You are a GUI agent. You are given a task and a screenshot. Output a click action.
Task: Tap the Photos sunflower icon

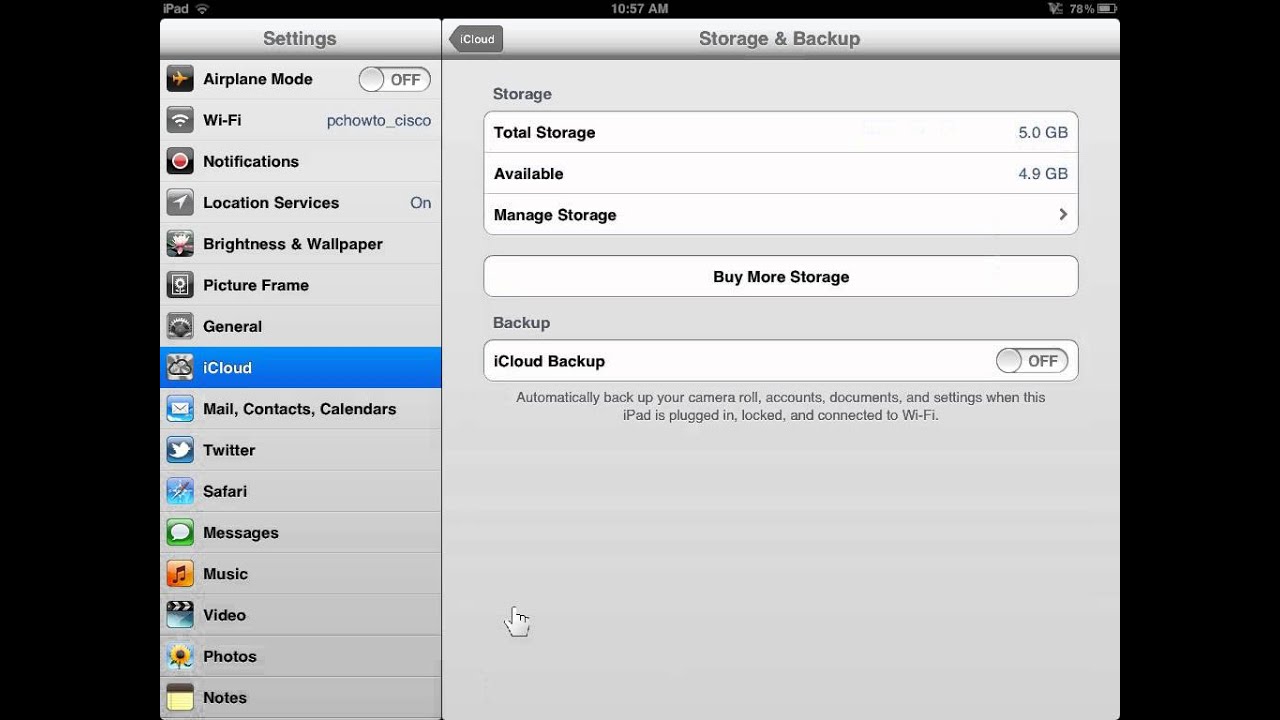(180, 656)
